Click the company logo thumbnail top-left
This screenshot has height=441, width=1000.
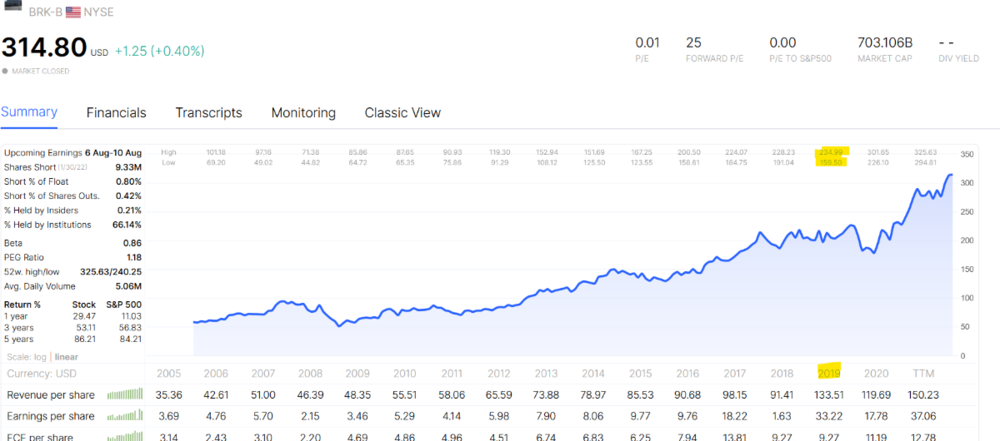(x=13, y=4)
